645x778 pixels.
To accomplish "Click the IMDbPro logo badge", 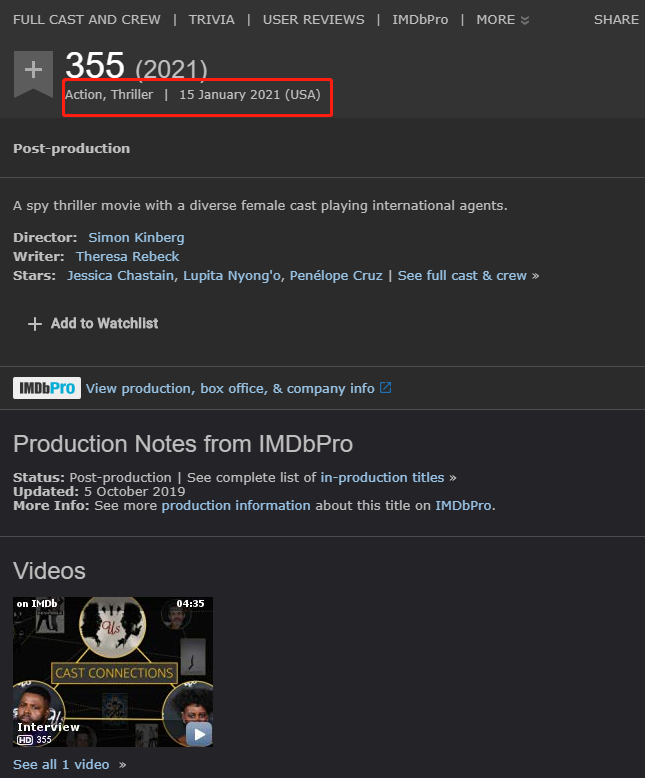I will (x=47, y=388).
